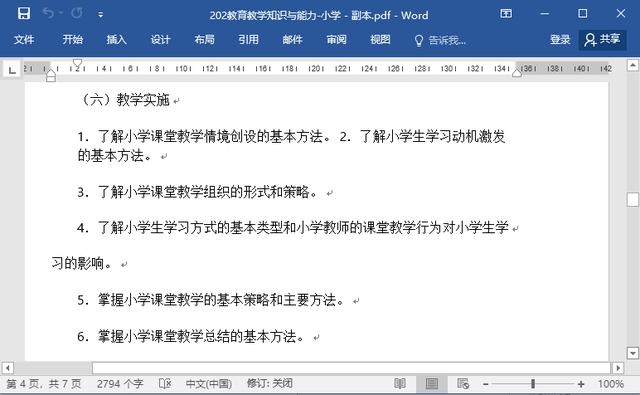Image resolution: width=640 pixels, height=395 pixels.
Task: Click the 告诉我 search box
Action: pyautogui.click(x=440, y=40)
